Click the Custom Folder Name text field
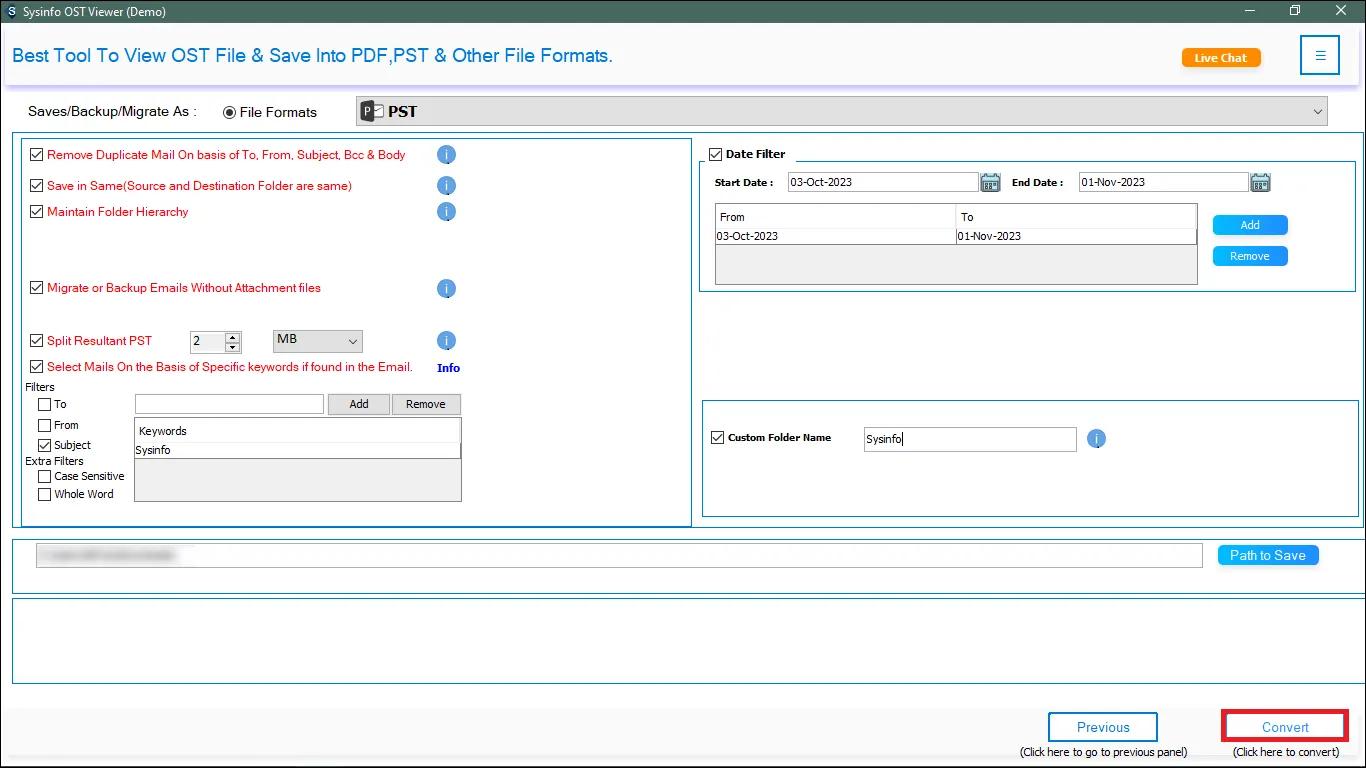The height and width of the screenshot is (768, 1366). coord(969,439)
